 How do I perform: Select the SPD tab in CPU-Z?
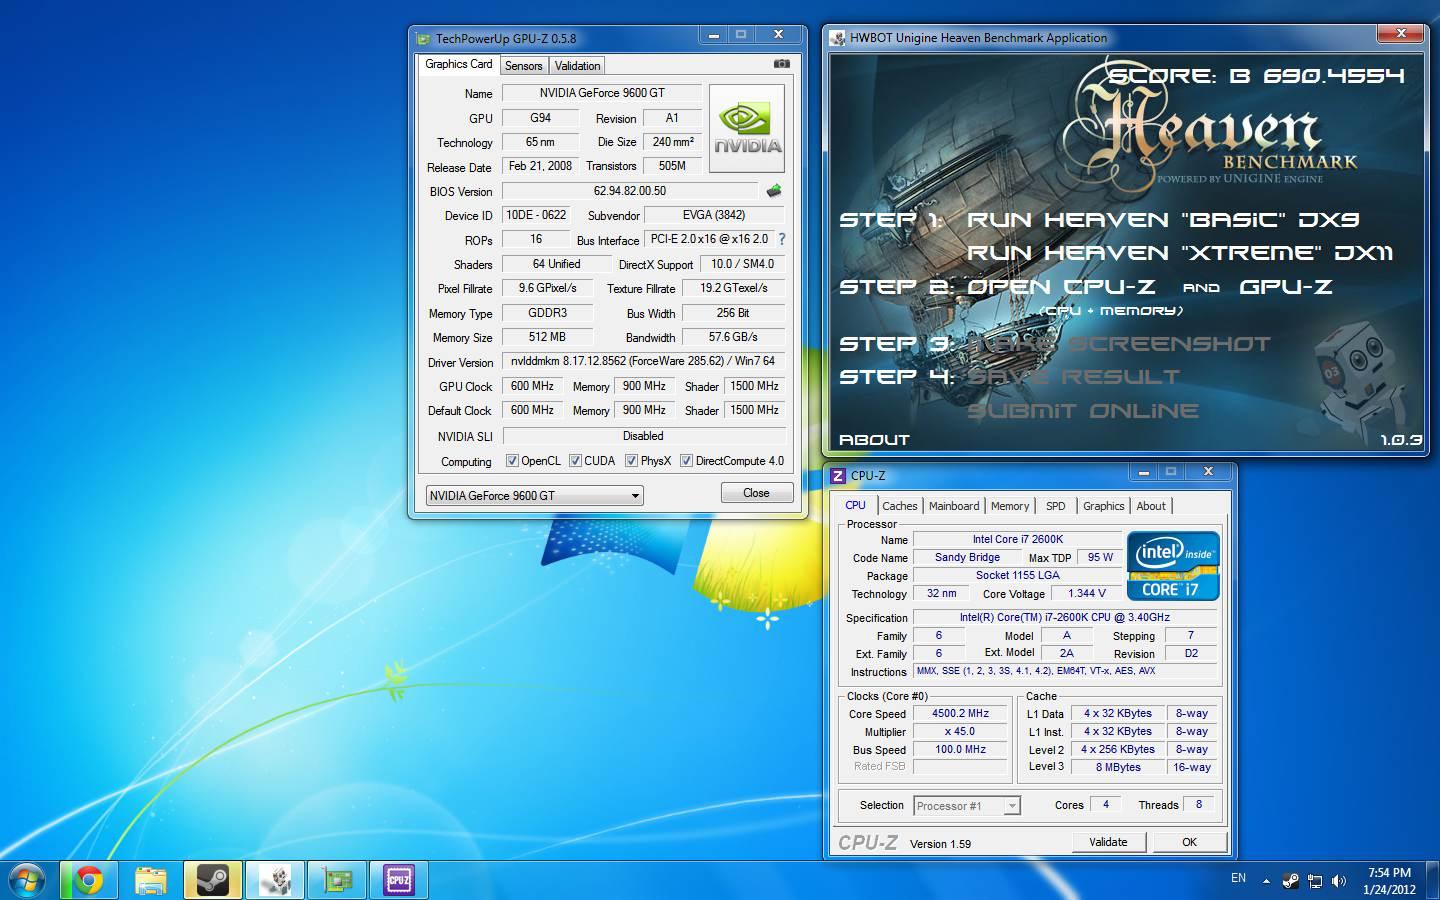click(1056, 506)
